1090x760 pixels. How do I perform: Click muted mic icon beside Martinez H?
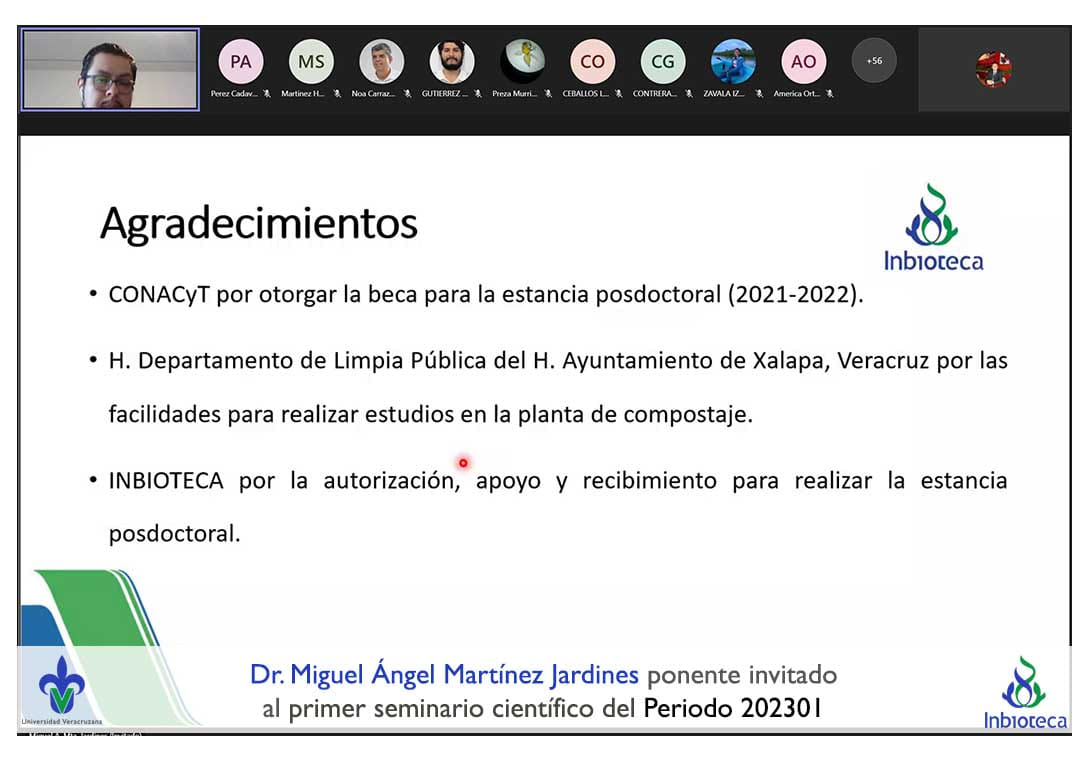click(x=337, y=94)
